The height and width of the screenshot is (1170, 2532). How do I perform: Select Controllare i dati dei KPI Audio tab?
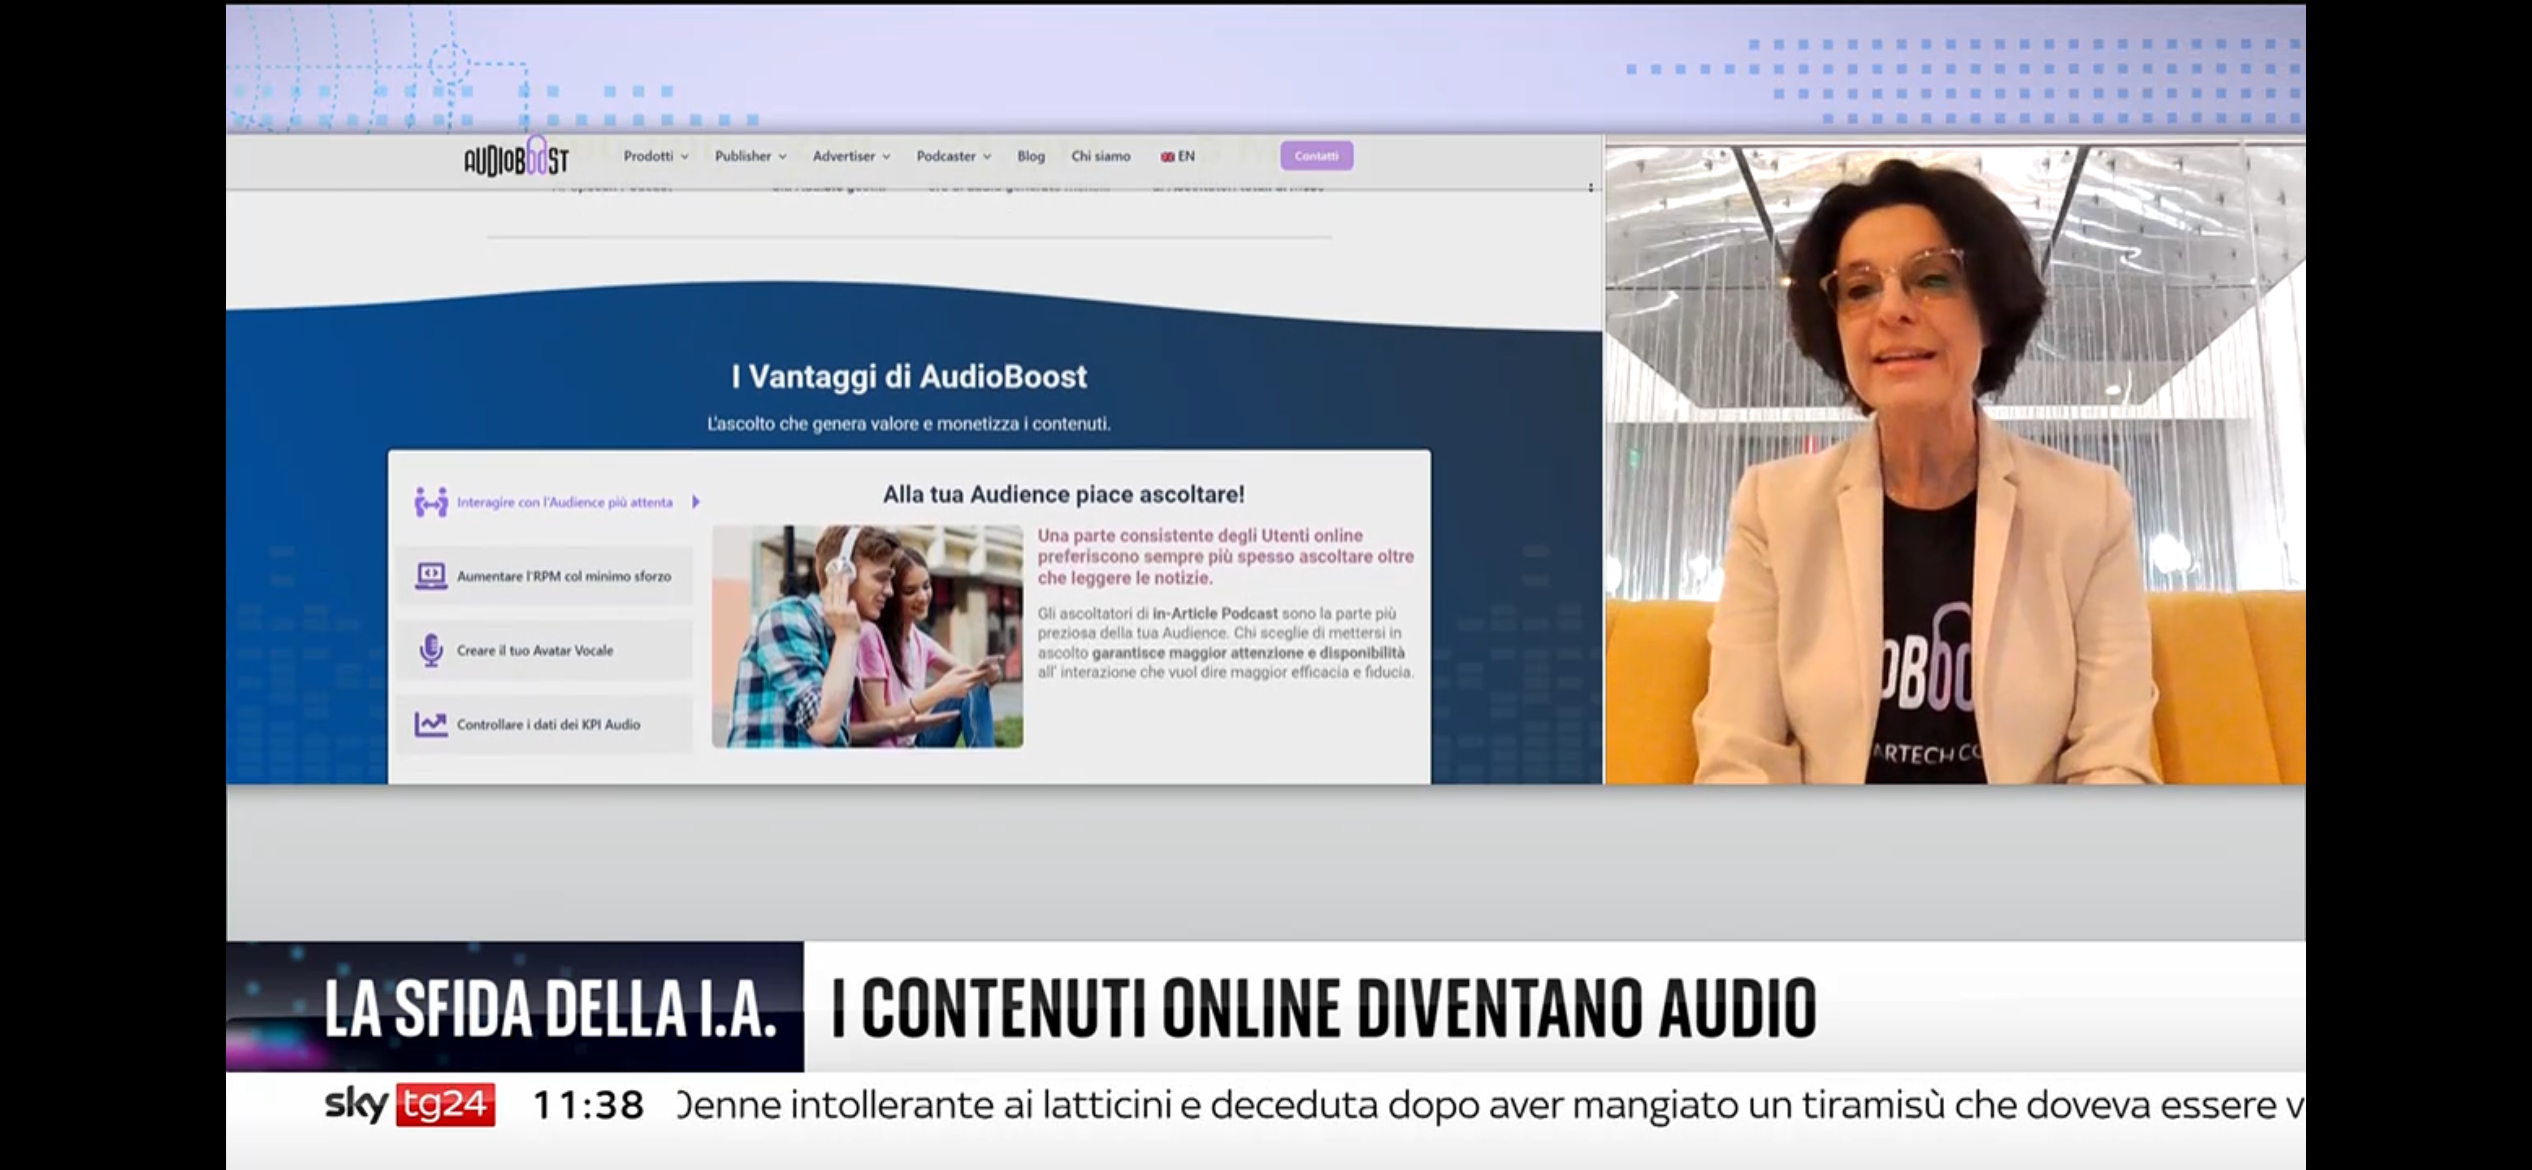[x=545, y=724]
